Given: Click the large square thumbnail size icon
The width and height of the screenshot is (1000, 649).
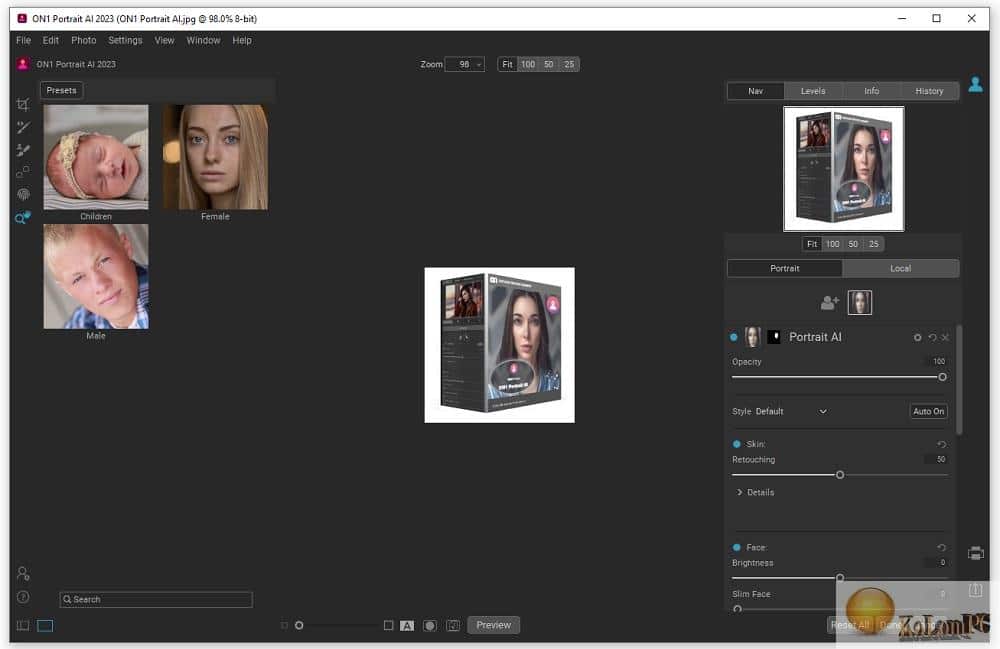Looking at the screenshot, I should [x=388, y=625].
